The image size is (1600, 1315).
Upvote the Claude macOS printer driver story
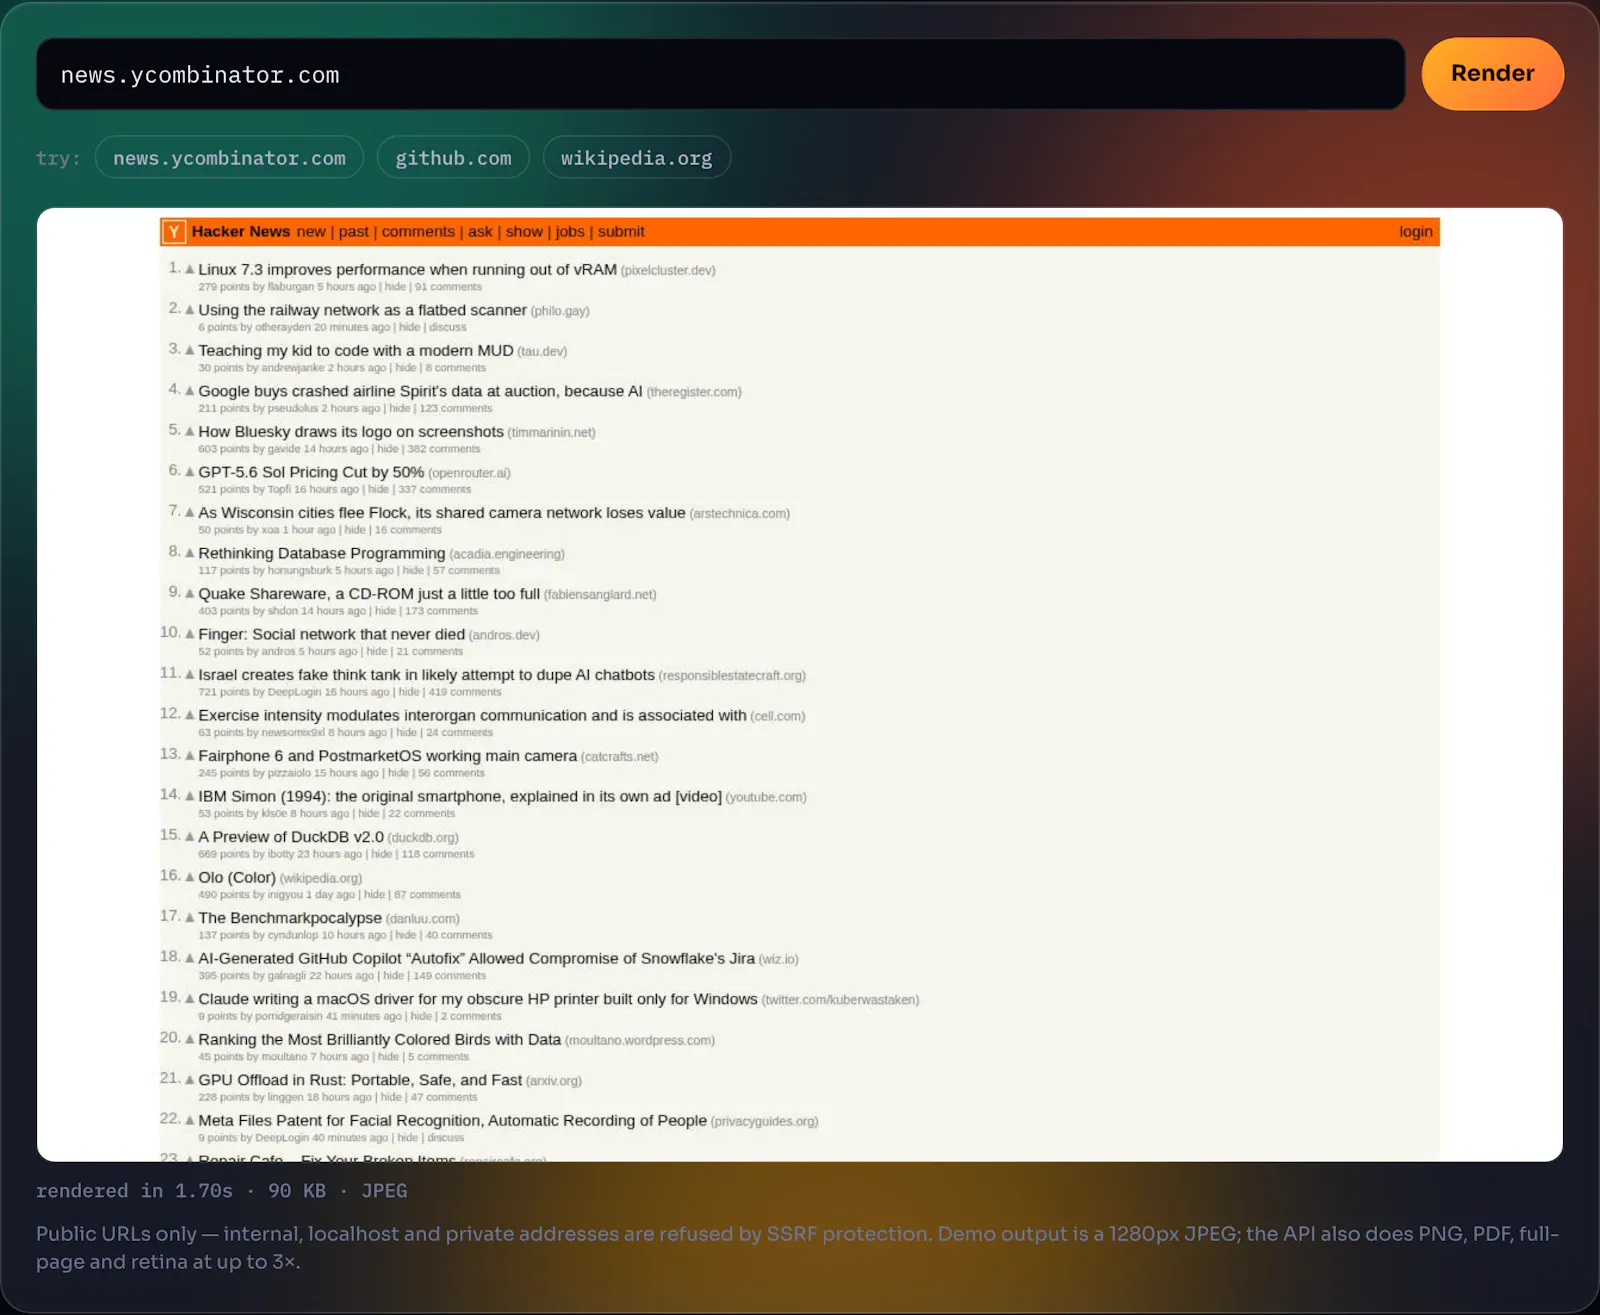189,999
